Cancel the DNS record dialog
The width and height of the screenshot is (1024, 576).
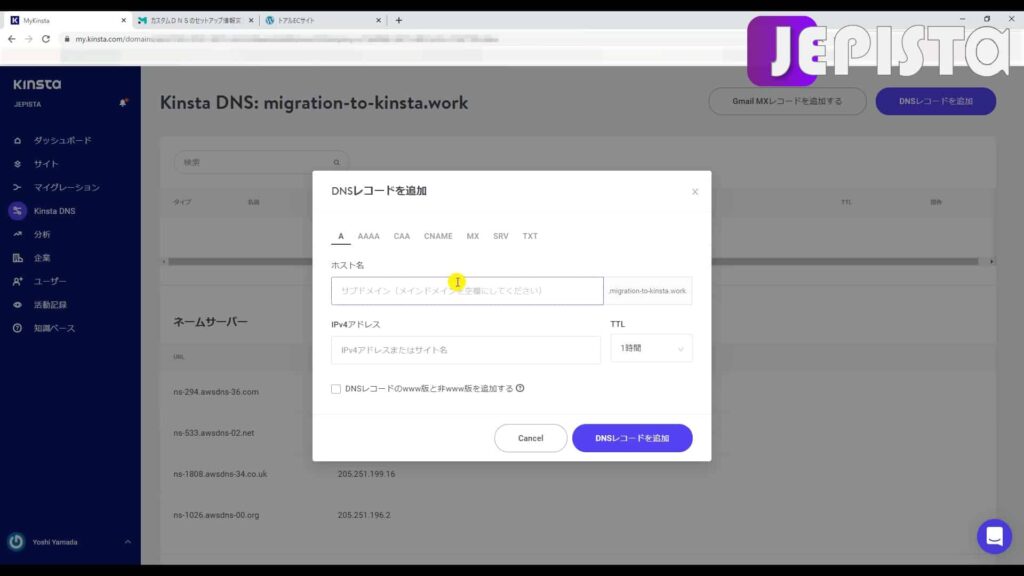[531, 437]
